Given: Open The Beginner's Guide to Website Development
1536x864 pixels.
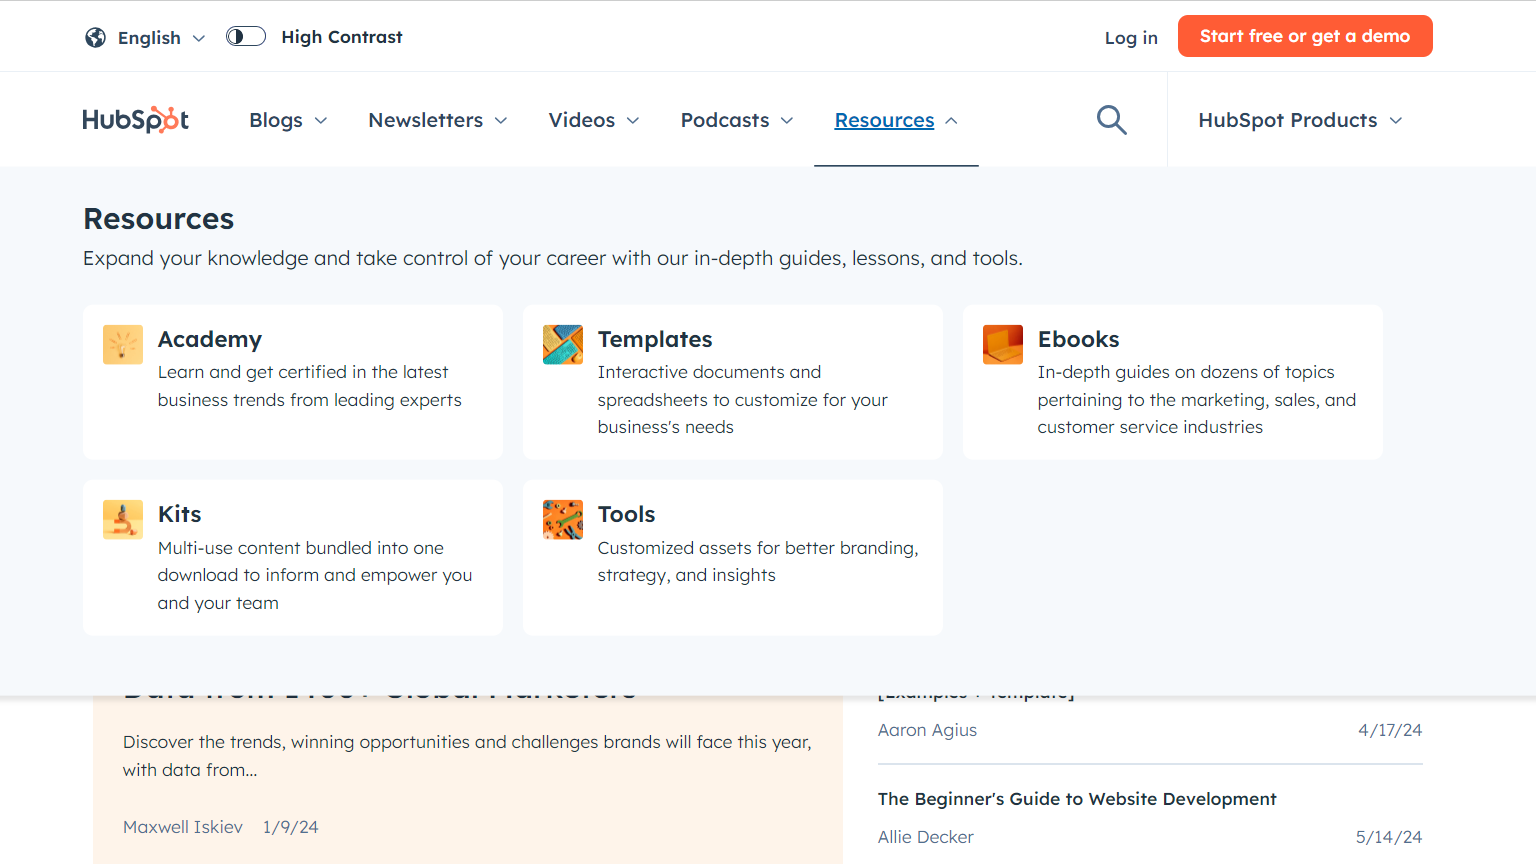Looking at the screenshot, I should coord(1077,799).
